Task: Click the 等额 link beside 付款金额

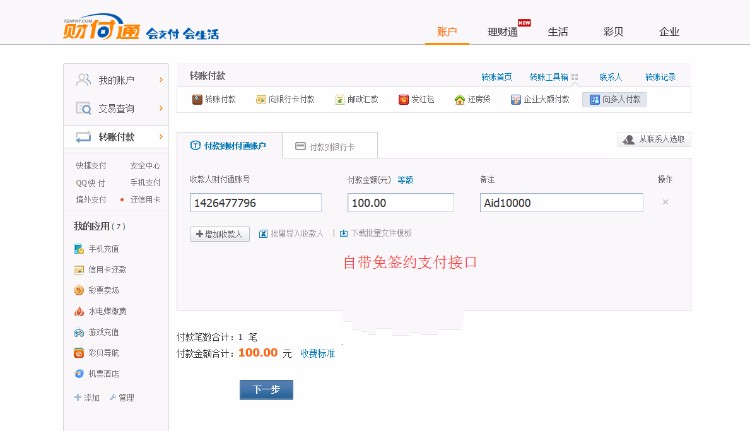Action: click(x=405, y=180)
